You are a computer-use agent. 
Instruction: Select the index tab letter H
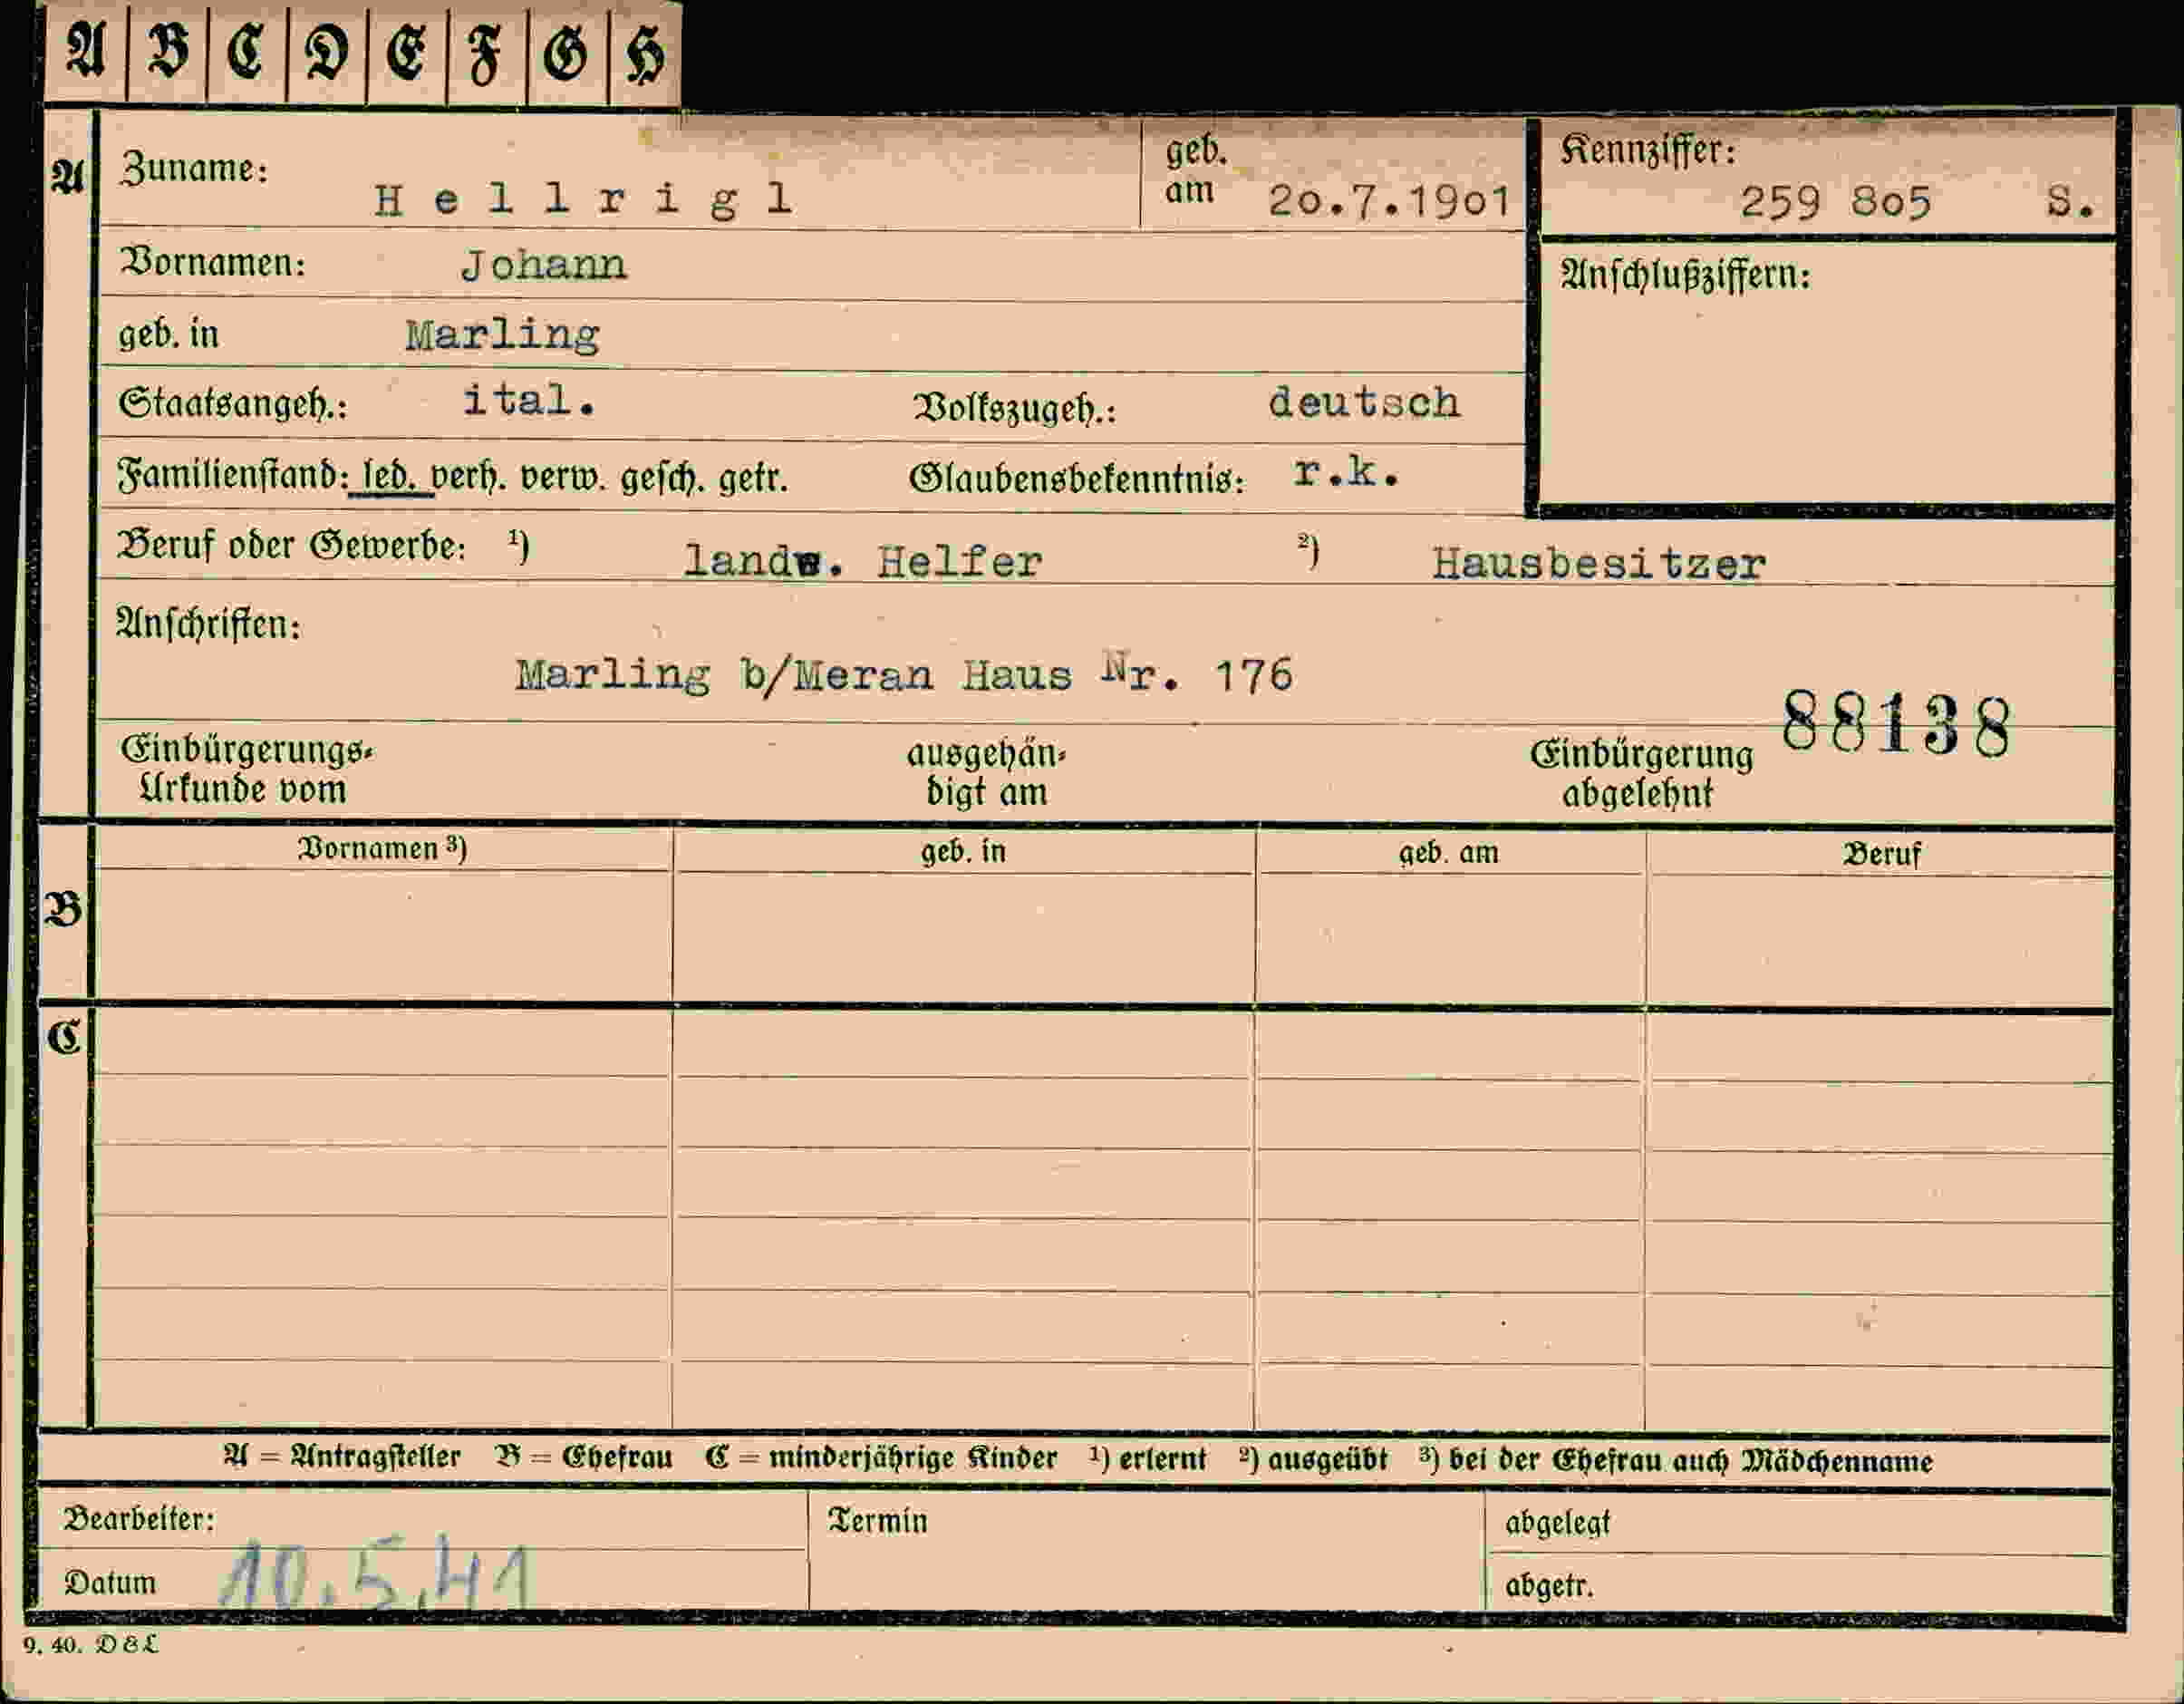[645, 54]
